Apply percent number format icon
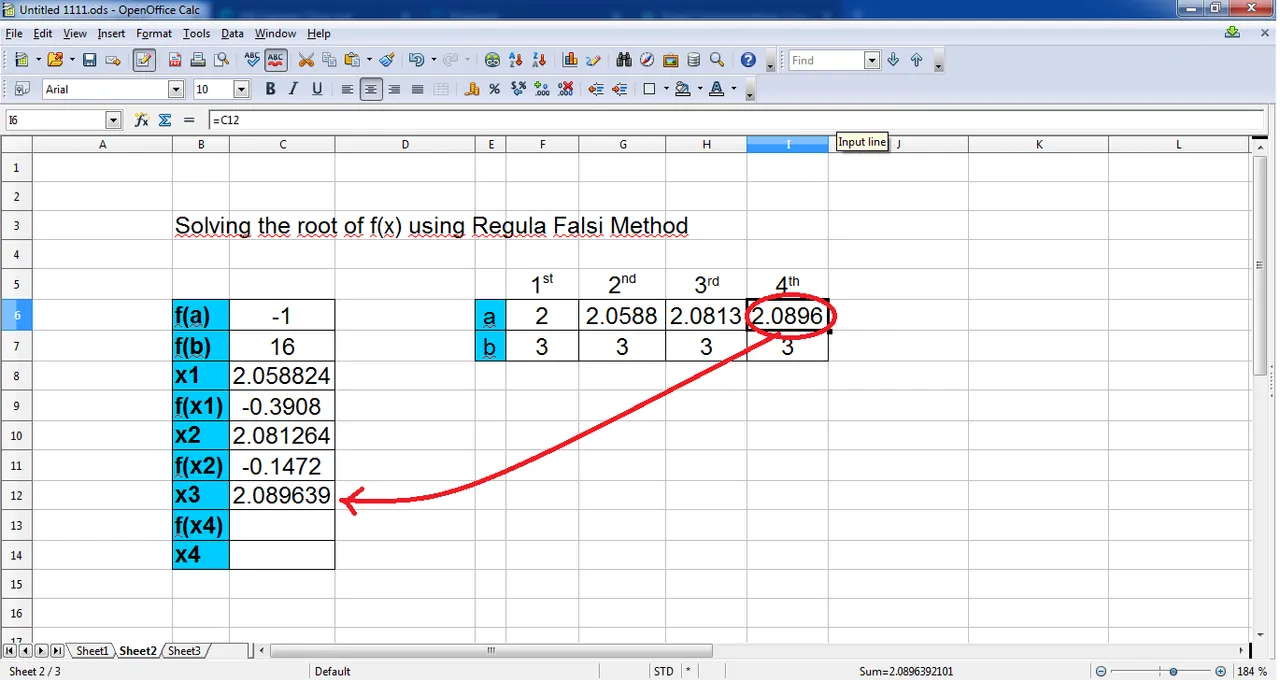Screen dimensions: 1280x680 pos(495,89)
